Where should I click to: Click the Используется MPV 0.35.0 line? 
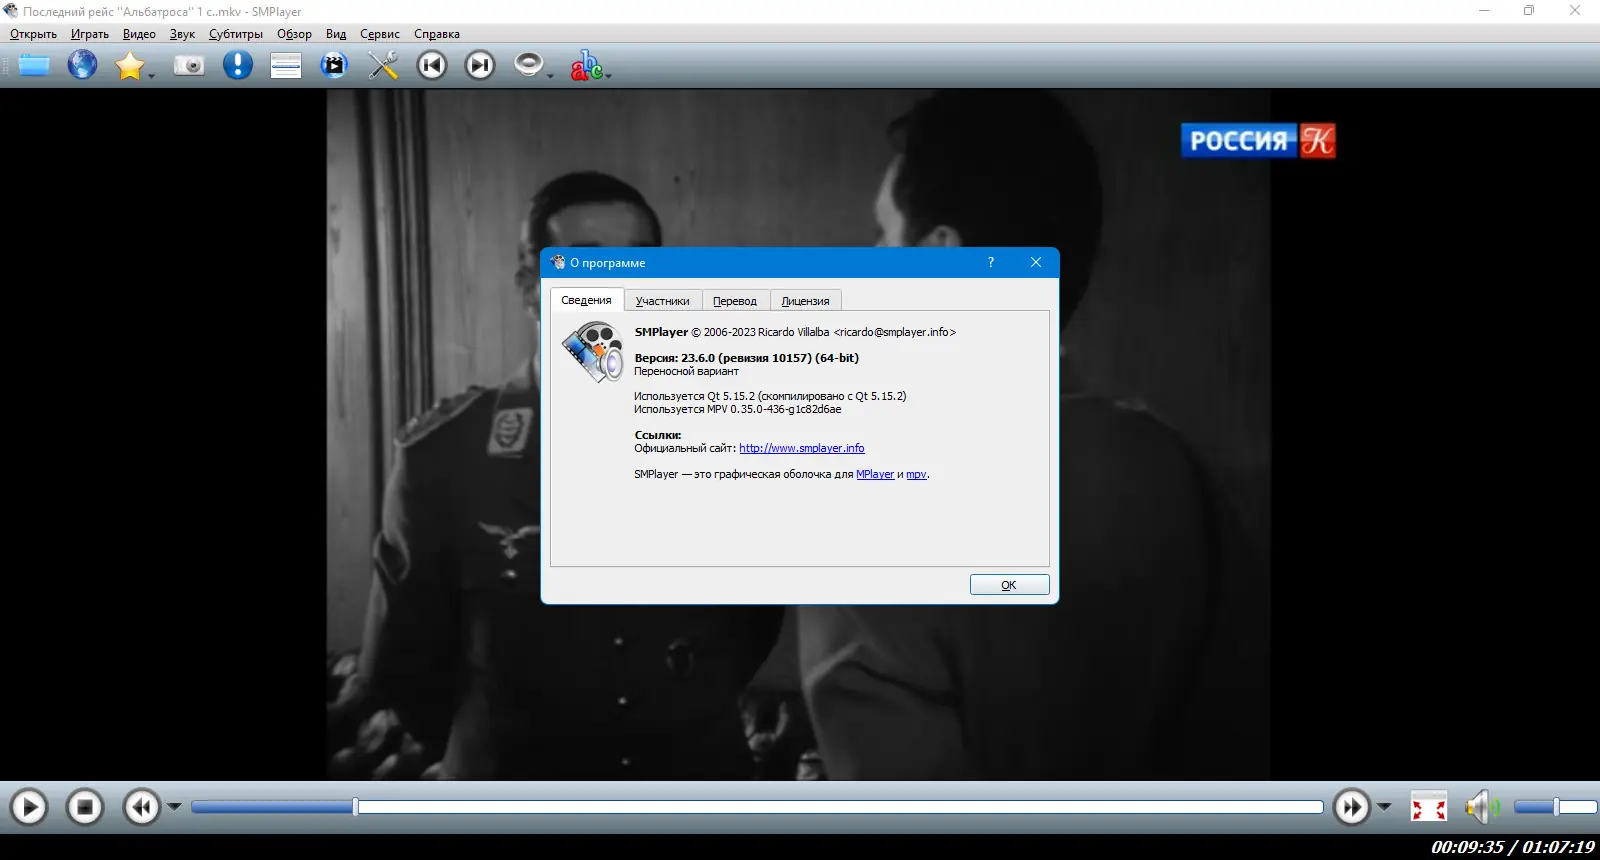click(x=738, y=409)
